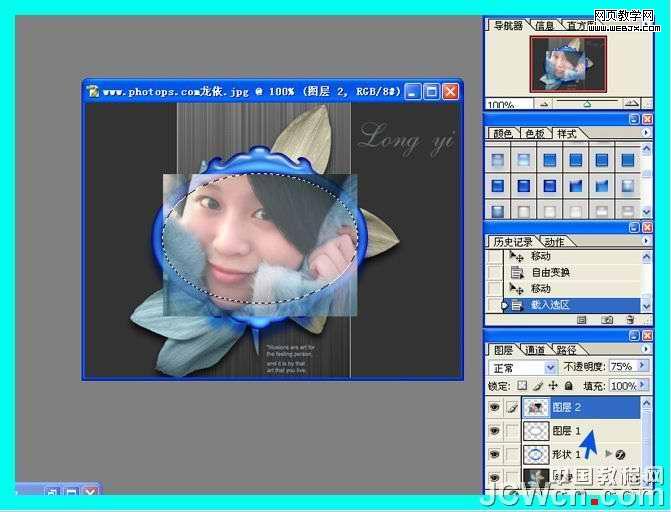
Task: Toggle the link box for 形状 1
Action: (x=512, y=454)
